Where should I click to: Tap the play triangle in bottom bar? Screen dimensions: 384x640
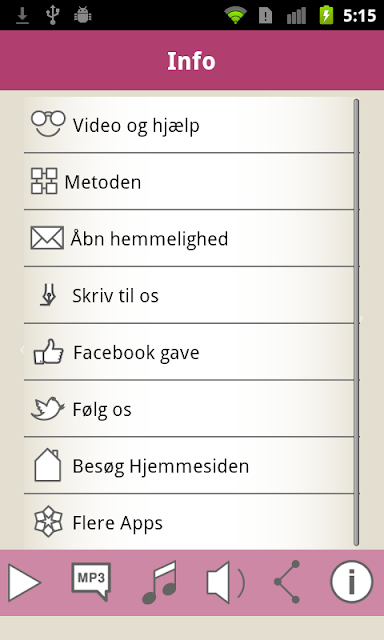[24, 582]
